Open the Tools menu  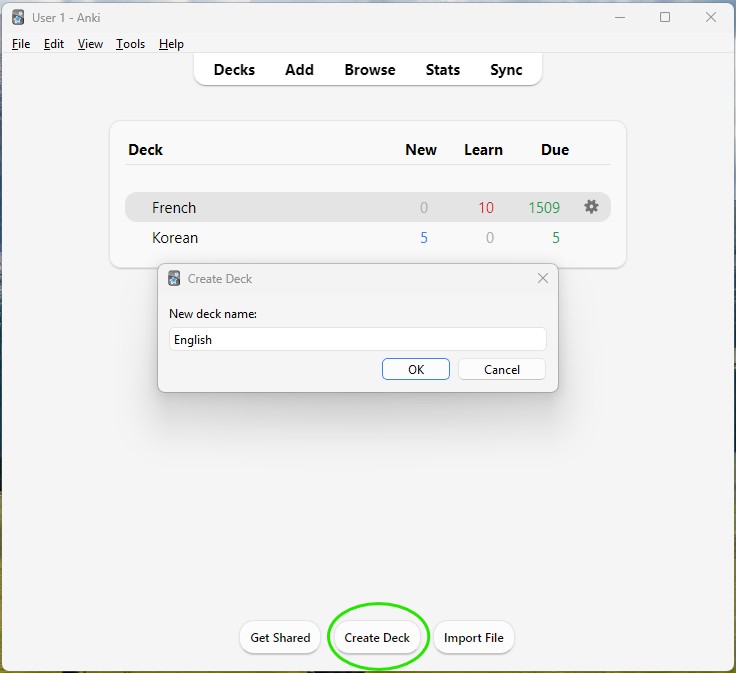pyautogui.click(x=130, y=44)
